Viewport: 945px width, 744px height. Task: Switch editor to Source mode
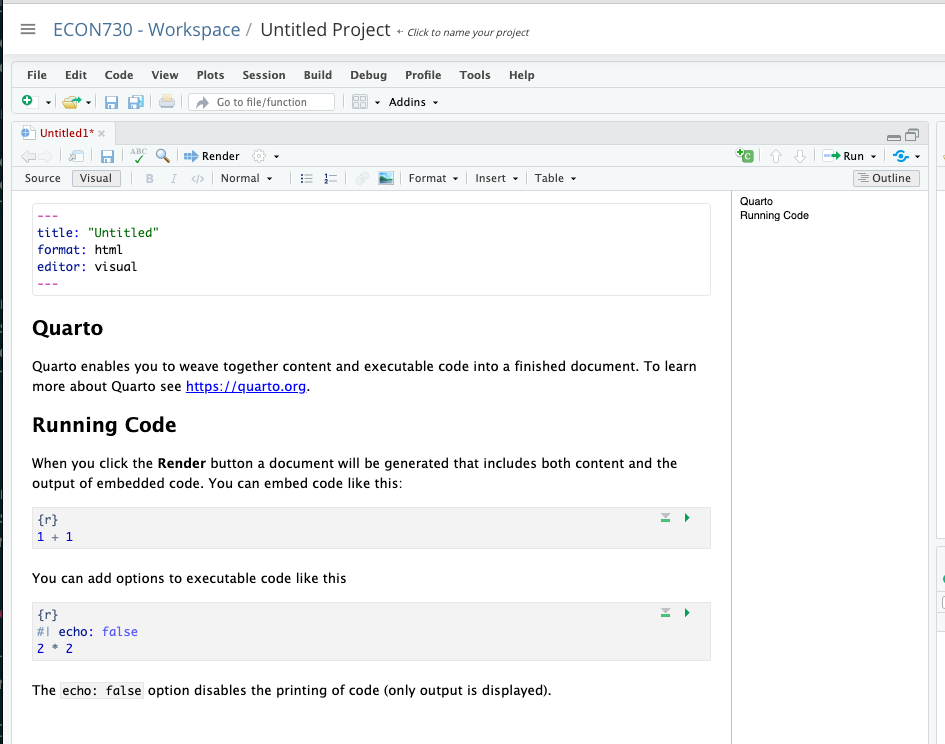(x=43, y=178)
